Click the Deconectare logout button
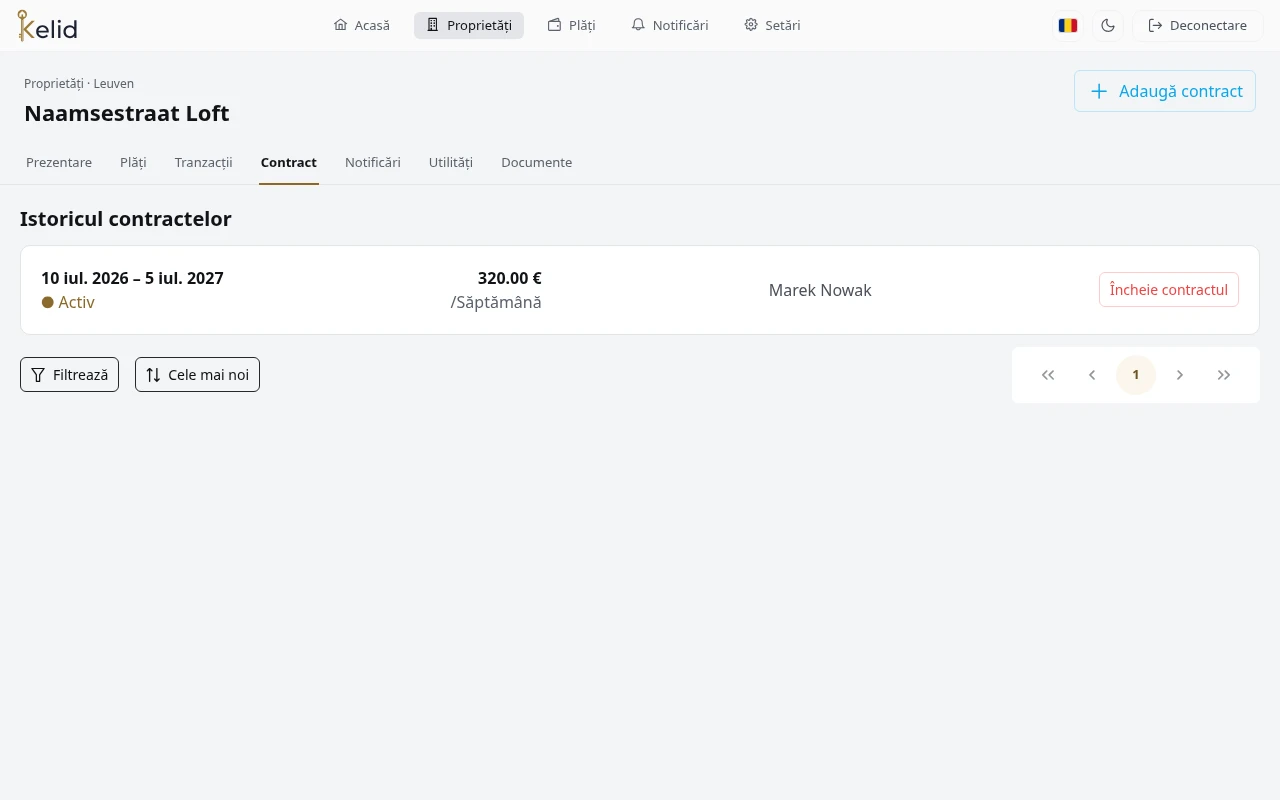Viewport: 1280px width, 800px height. (1198, 25)
